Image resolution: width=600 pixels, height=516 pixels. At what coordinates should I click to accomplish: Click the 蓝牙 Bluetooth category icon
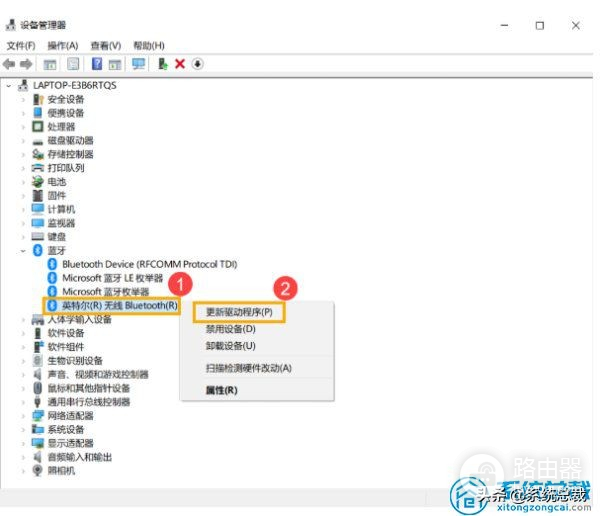pos(38,250)
